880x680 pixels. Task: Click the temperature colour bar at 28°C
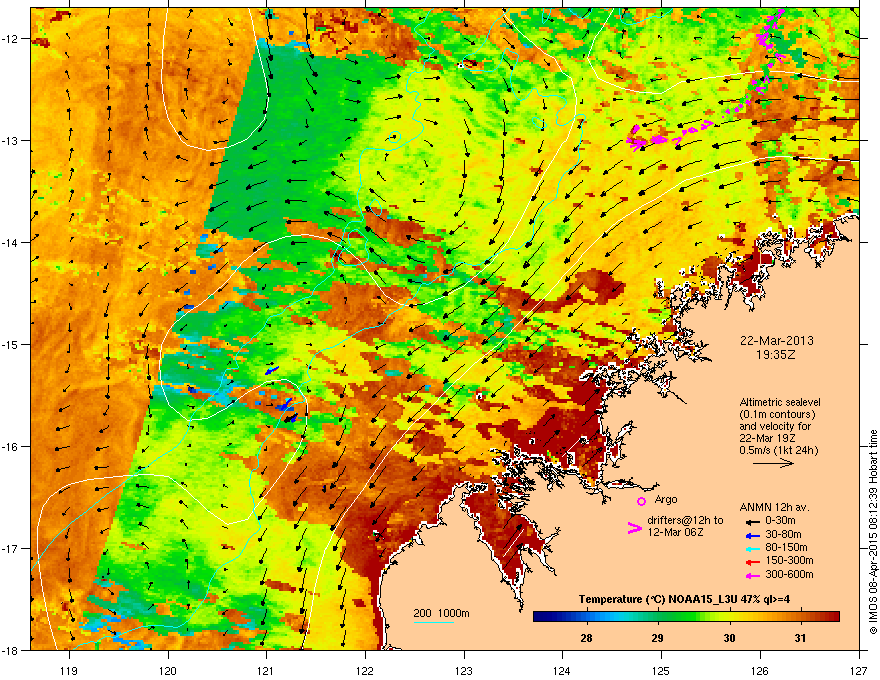tap(586, 617)
